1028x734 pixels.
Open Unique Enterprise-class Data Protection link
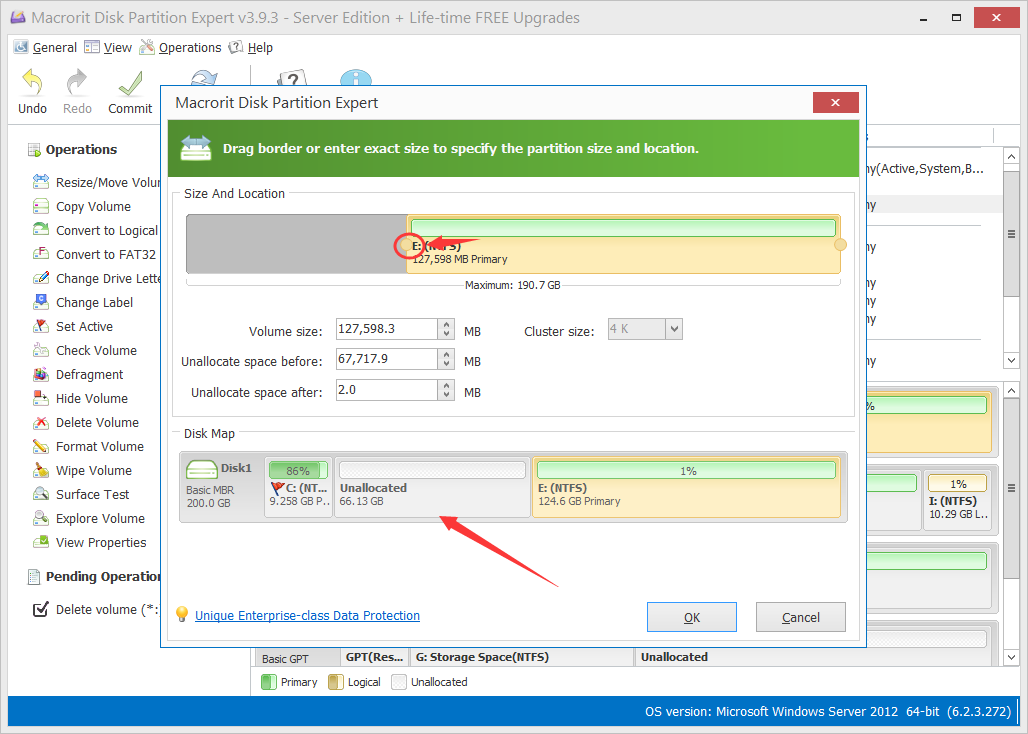pyautogui.click(x=307, y=615)
